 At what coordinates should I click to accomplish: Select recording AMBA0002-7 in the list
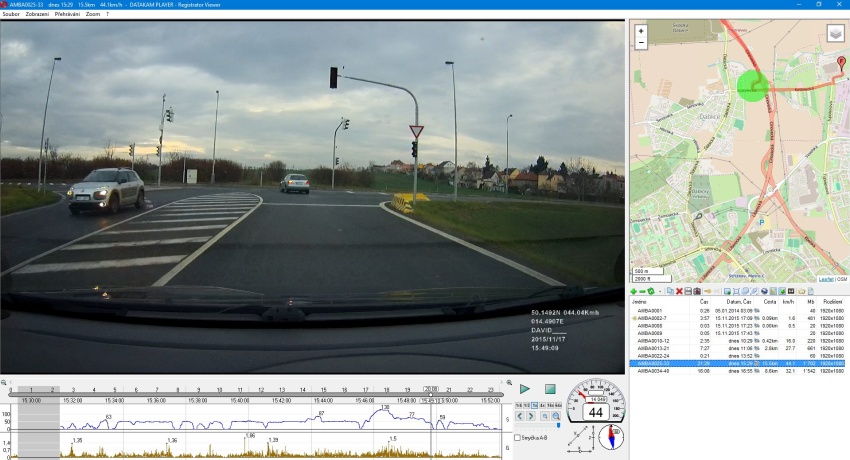coord(737,319)
